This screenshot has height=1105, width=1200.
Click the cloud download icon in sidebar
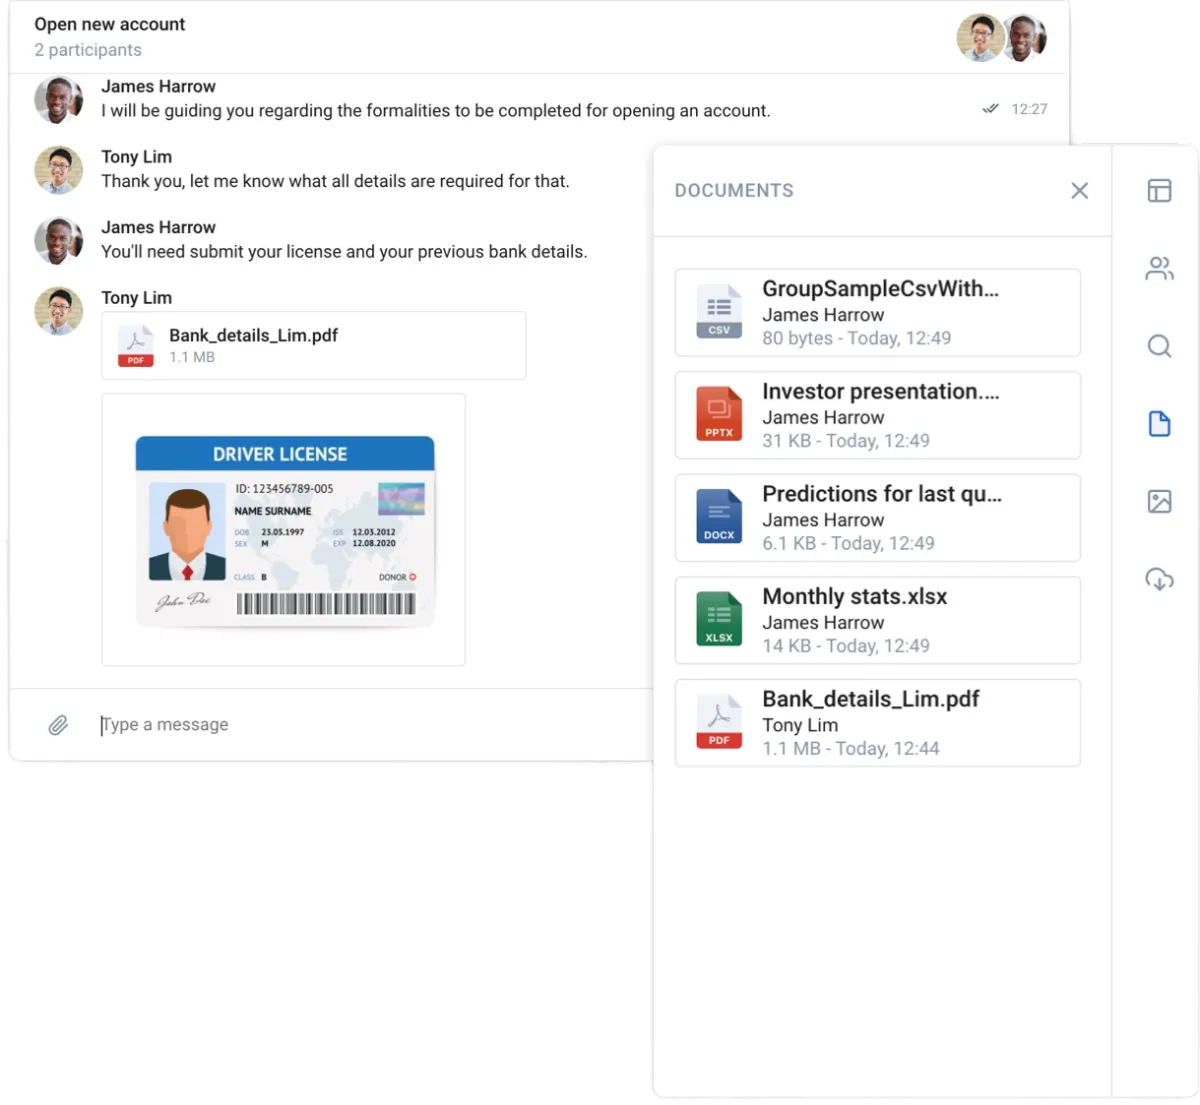[1159, 579]
